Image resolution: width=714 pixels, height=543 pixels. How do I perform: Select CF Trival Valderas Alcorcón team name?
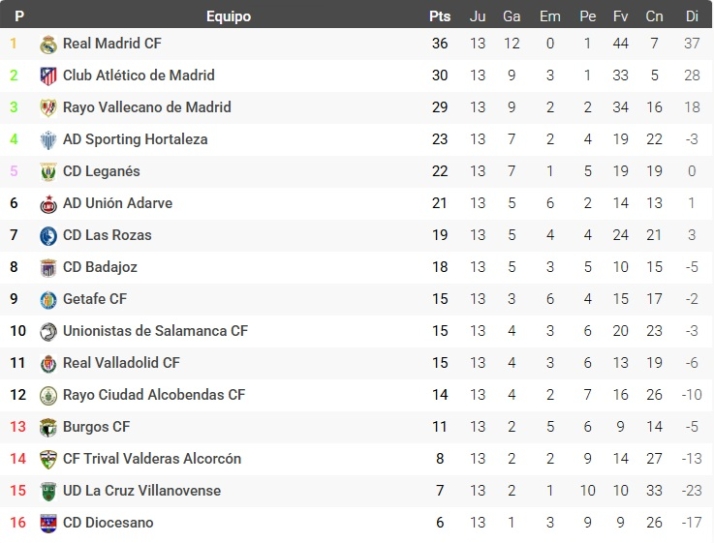152,459
